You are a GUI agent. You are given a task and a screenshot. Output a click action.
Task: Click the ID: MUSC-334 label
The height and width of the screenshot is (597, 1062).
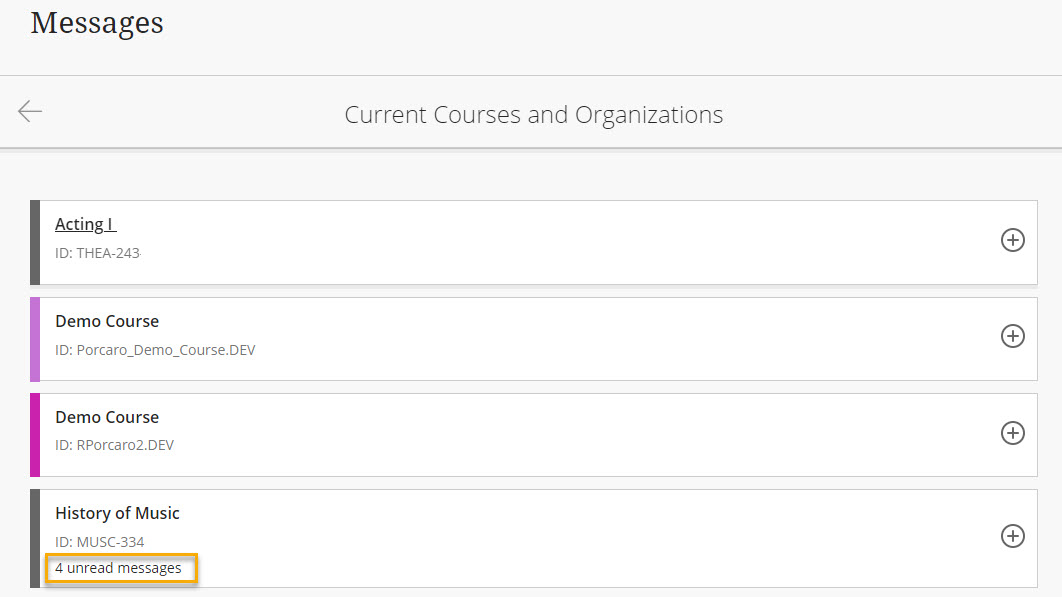tap(100, 542)
